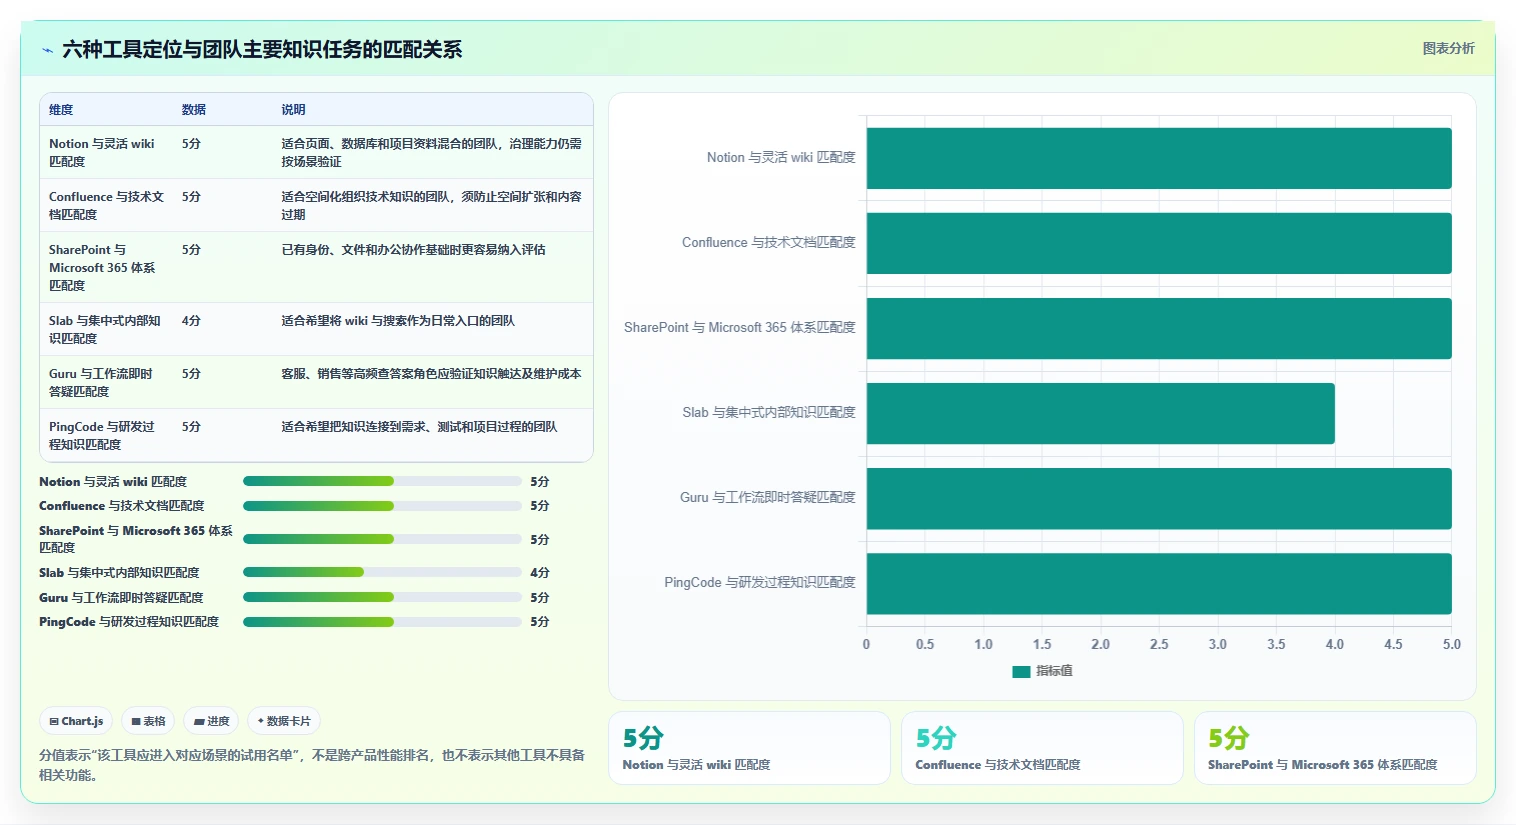Select the Slab bar in the chart
The image size is (1516, 825).
click(1100, 413)
